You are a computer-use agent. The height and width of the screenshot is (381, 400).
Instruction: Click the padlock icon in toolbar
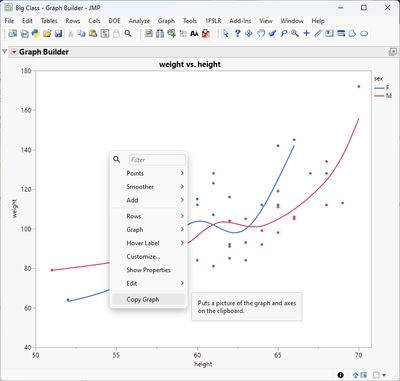116,33
